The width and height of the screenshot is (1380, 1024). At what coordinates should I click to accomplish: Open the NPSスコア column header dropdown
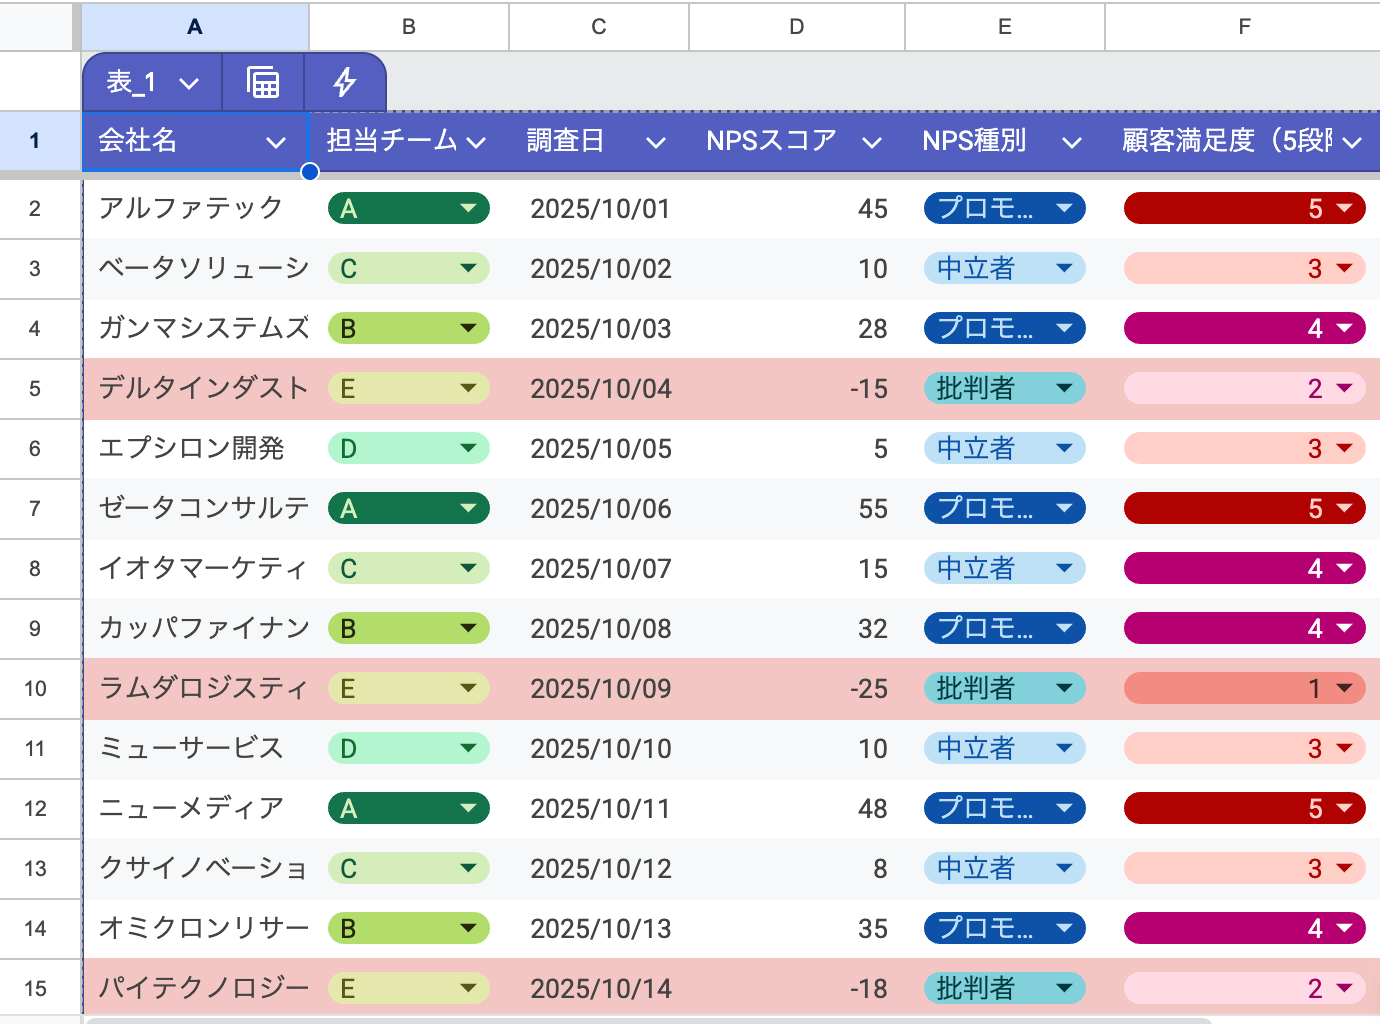click(872, 143)
